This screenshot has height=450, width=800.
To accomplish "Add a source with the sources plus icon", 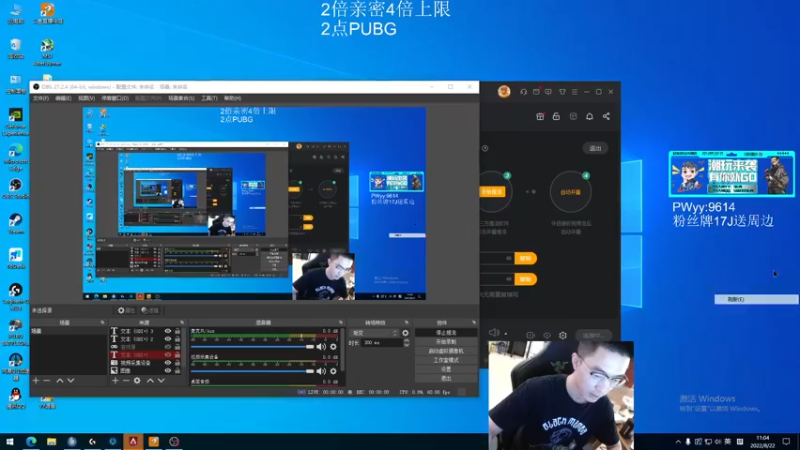I will pos(115,381).
